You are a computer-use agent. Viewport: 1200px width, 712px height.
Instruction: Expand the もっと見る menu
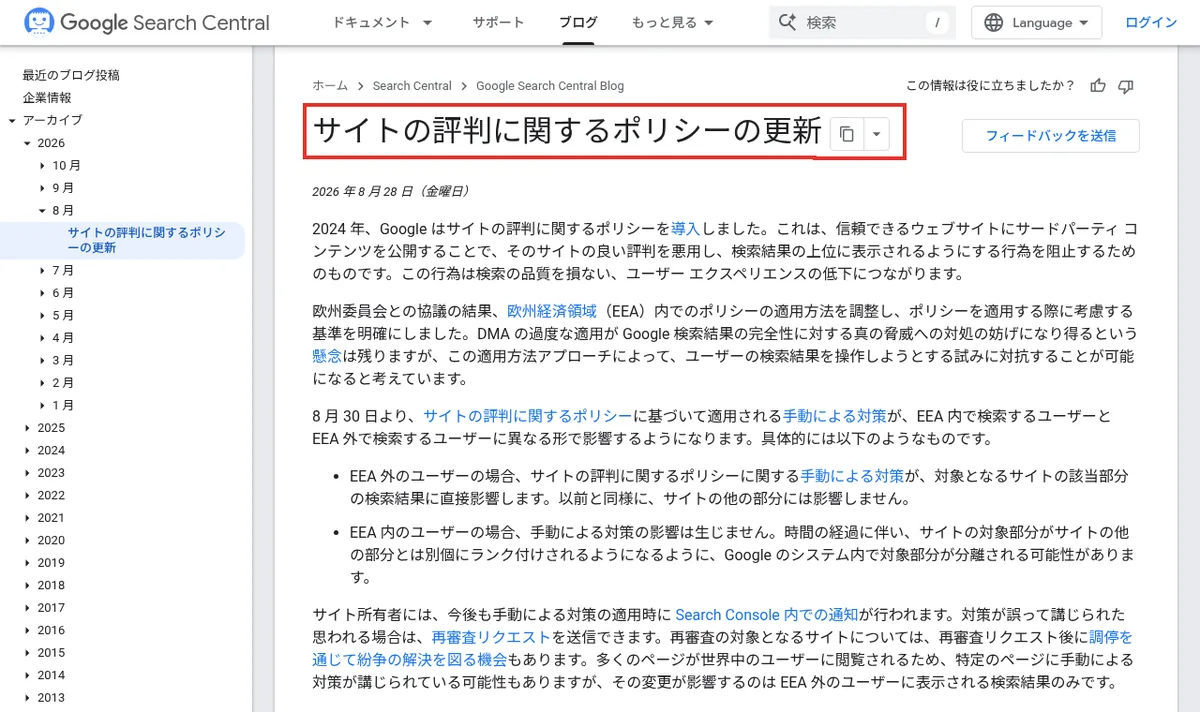coord(672,22)
